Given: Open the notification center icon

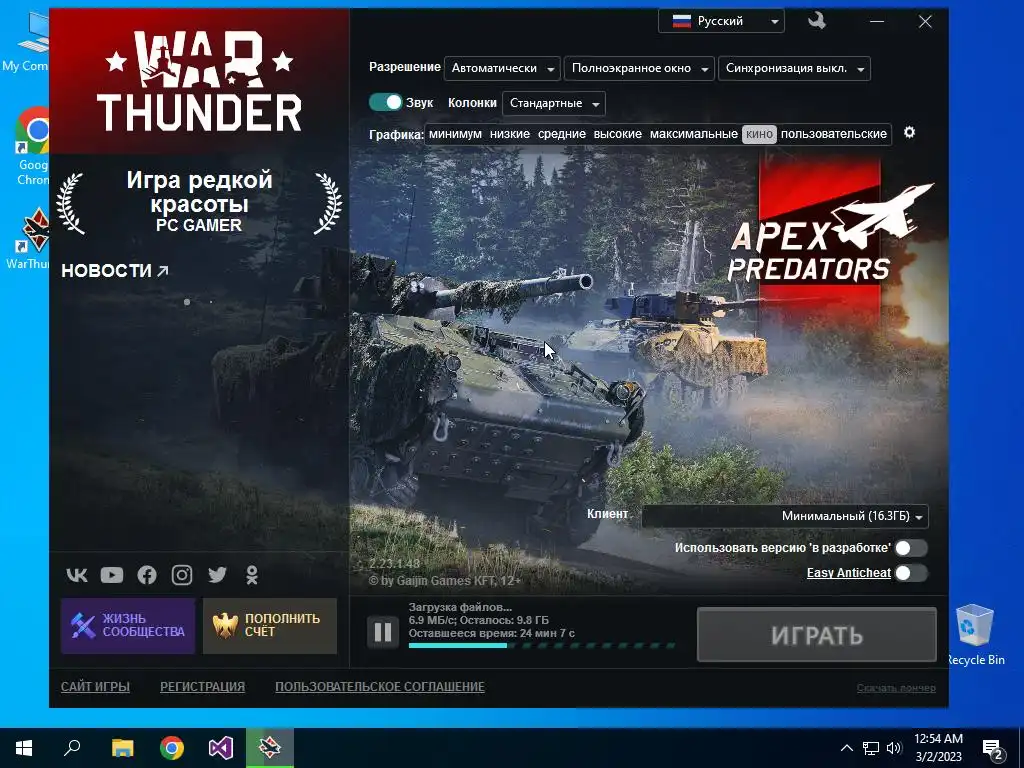Looking at the screenshot, I should [993, 748].
